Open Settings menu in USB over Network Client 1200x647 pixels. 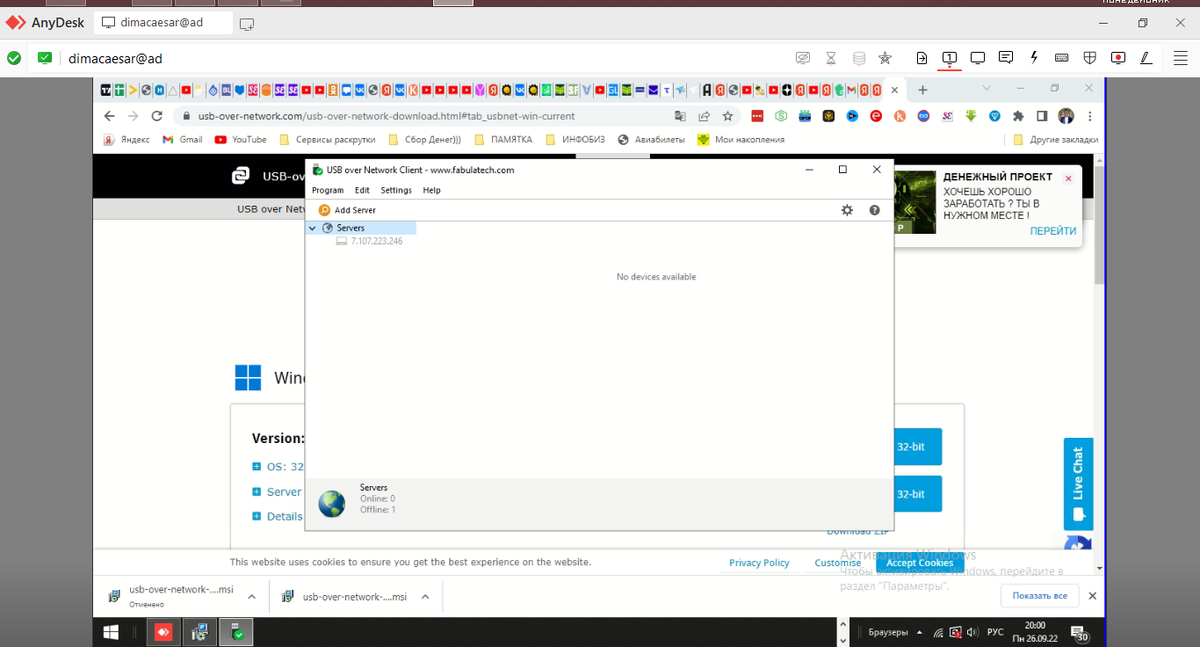[396, 190]
